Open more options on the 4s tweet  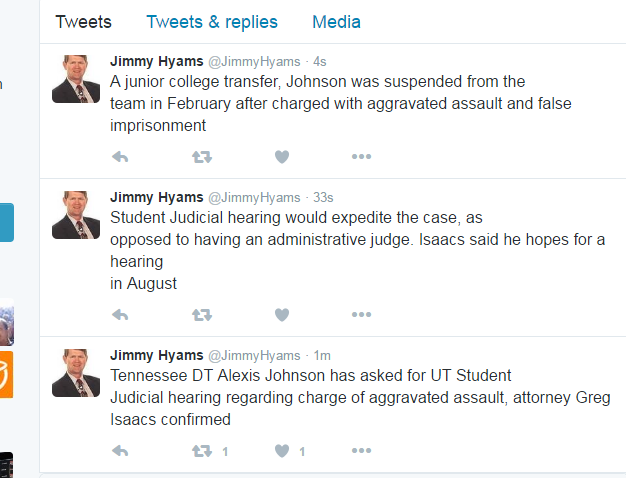point(361,157)
